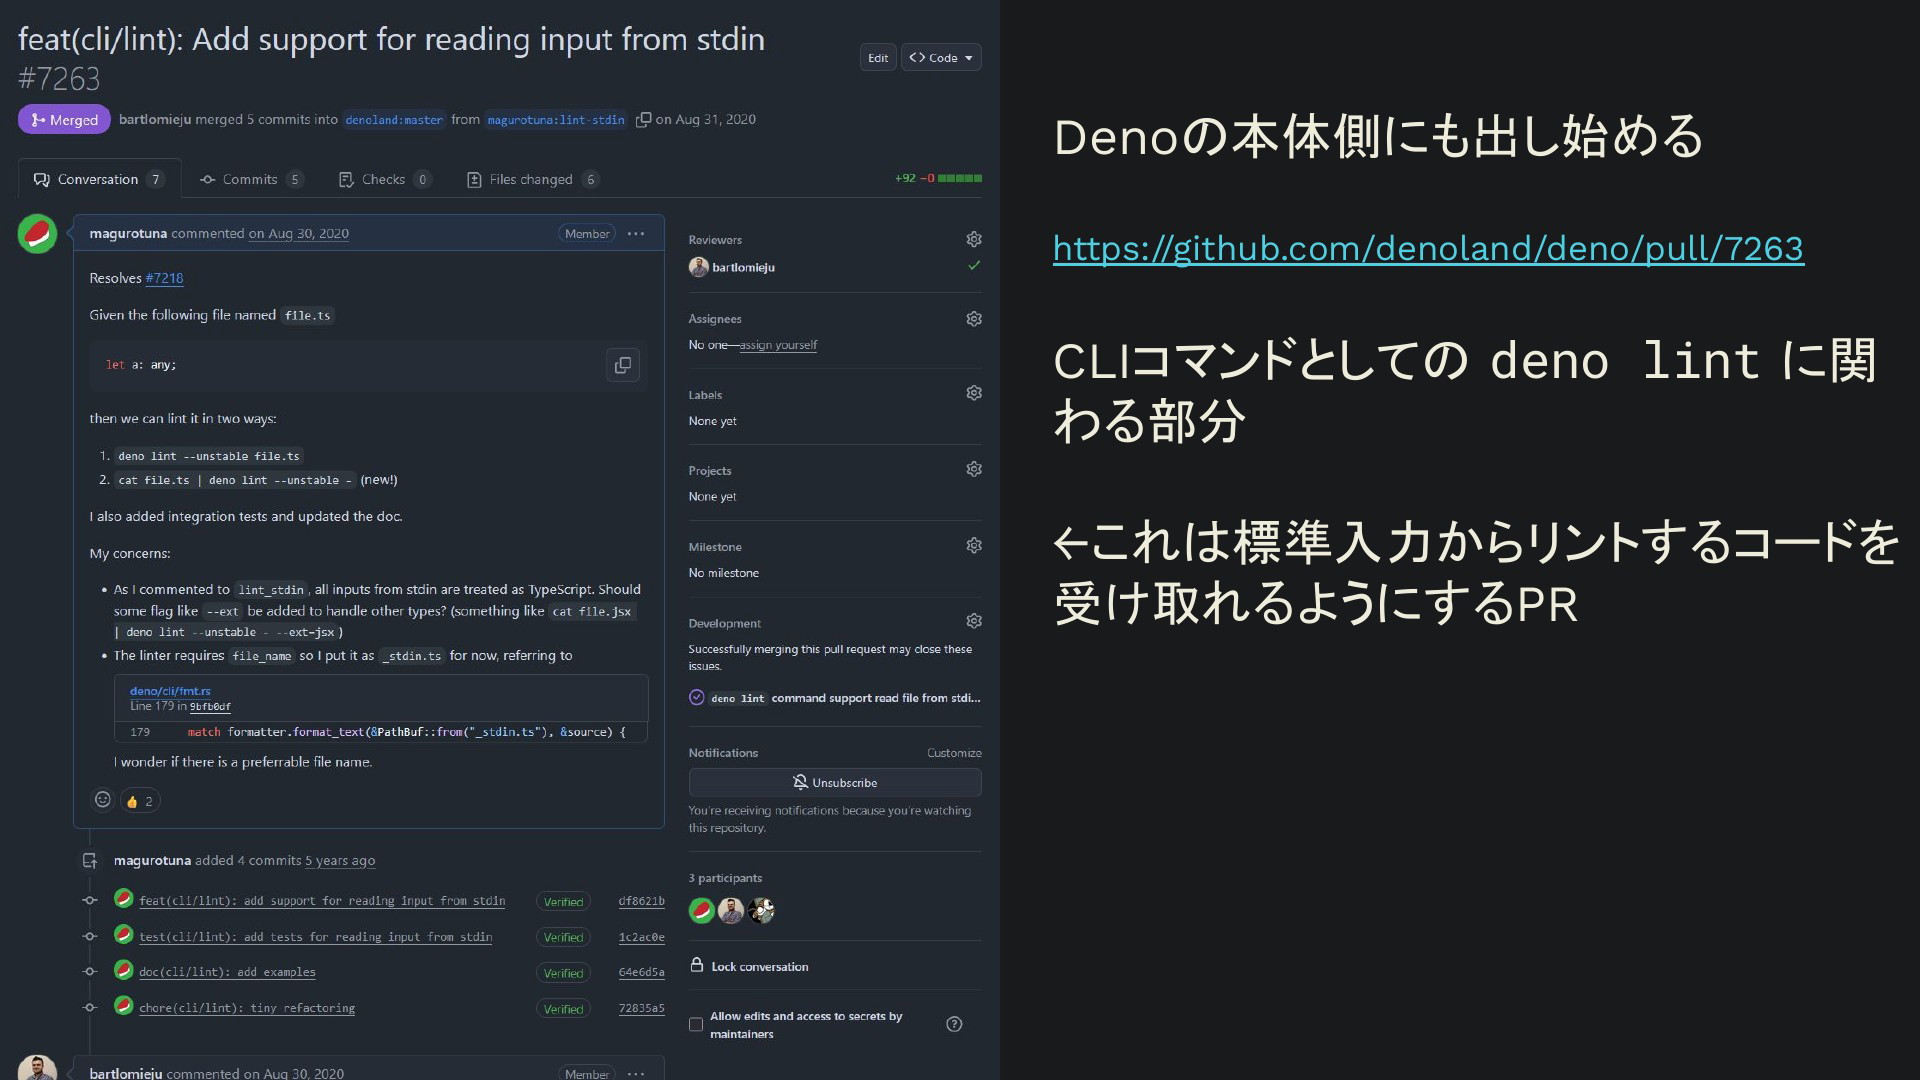This screenshot has width=1920, height=1080.
Task: Open the three-dot menu on bartlomieju's comment
Action: (x=636, y=1074)
